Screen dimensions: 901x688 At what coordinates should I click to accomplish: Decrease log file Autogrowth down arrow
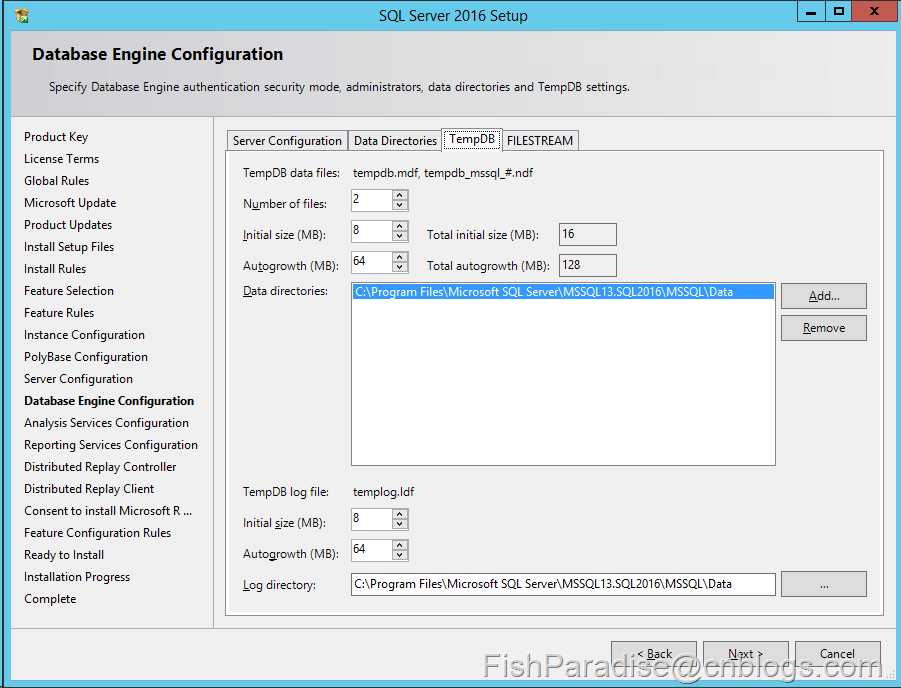(x=400, y=555)
